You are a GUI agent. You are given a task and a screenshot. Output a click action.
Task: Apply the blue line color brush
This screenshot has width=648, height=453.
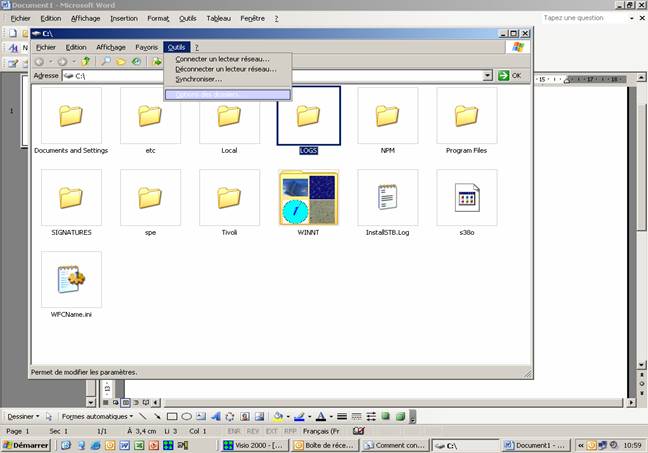point(299,417)
